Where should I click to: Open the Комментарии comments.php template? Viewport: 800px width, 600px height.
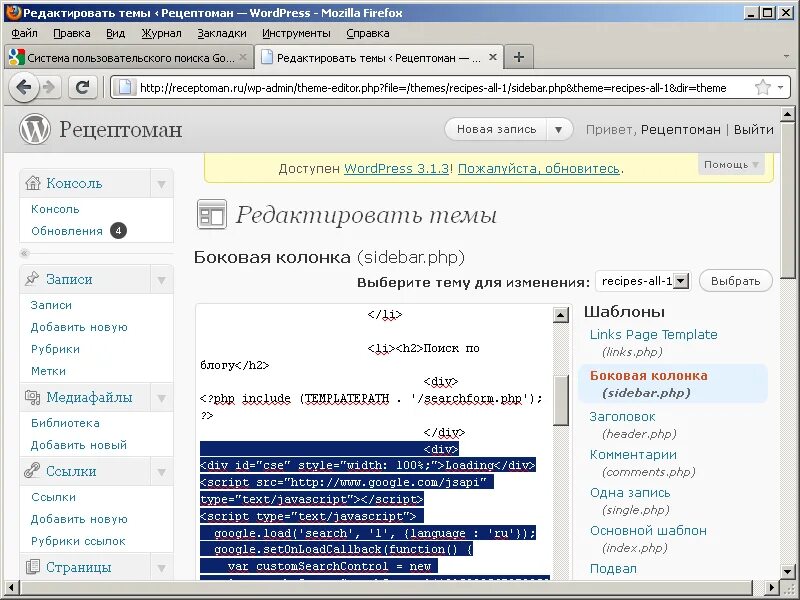633,455
